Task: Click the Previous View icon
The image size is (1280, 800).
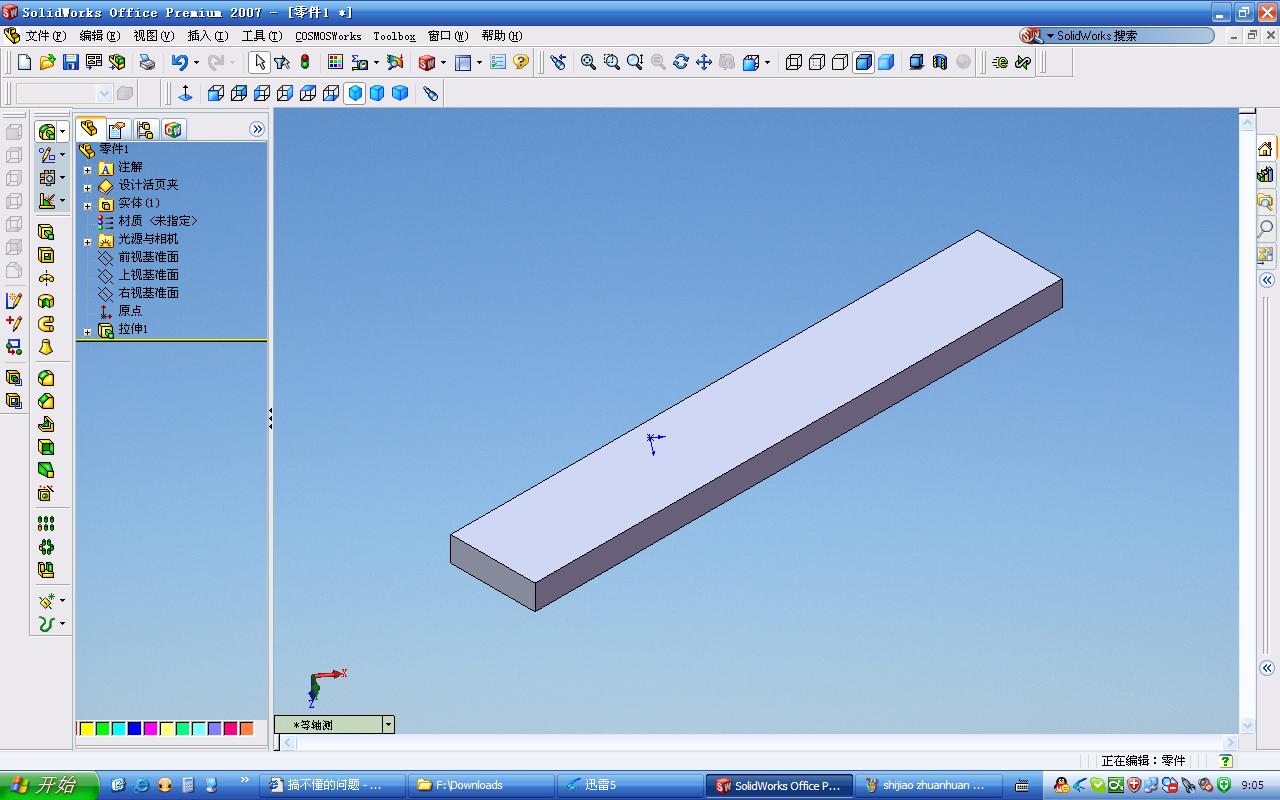Action: (558, 62)
